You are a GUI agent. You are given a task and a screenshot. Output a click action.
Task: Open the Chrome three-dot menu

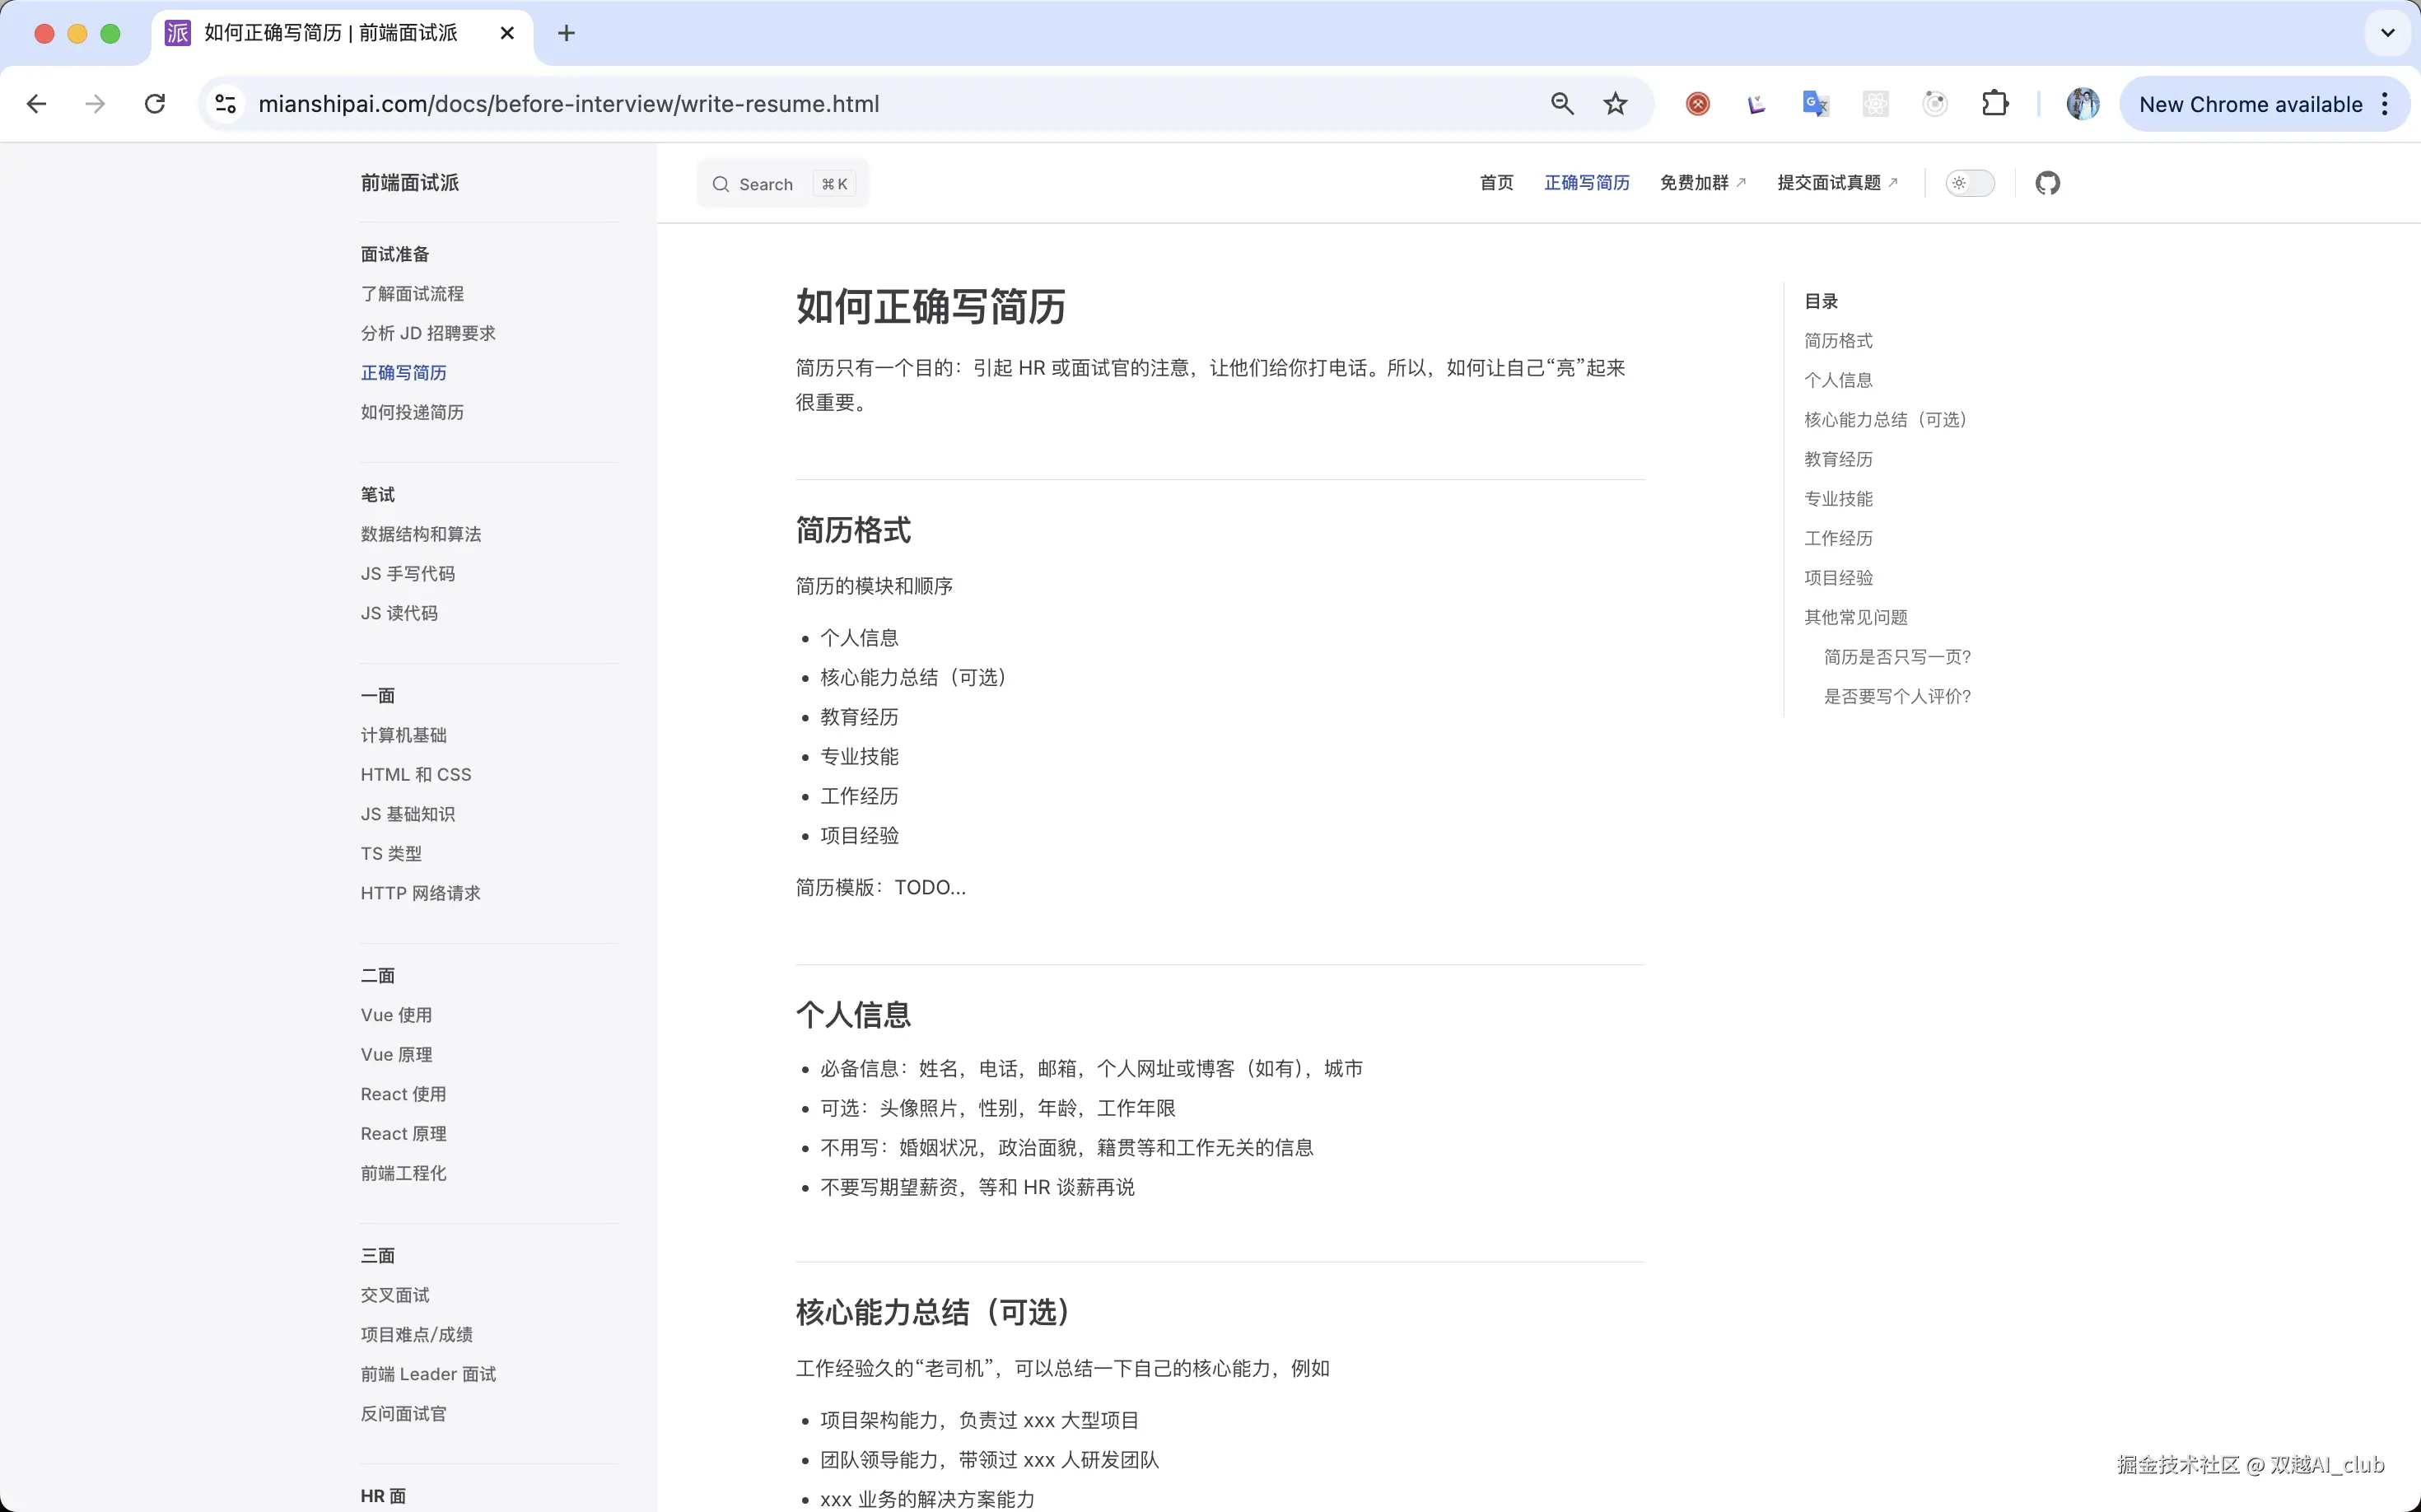pyautogui.click(x=2385, y=103)
